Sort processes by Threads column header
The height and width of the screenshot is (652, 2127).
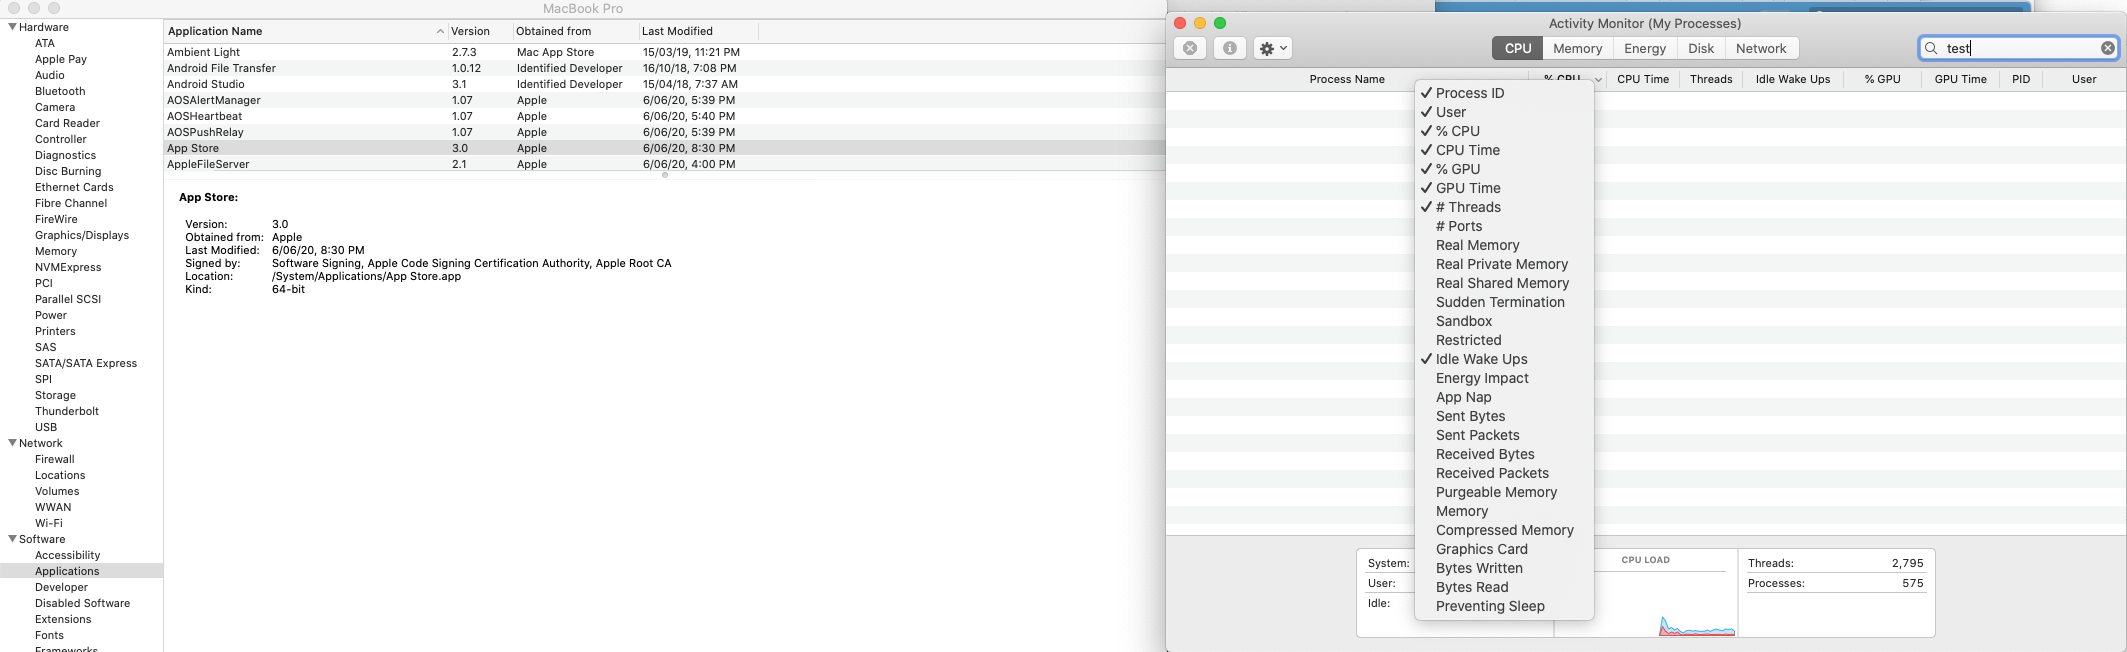click(x=1710, y=79)
